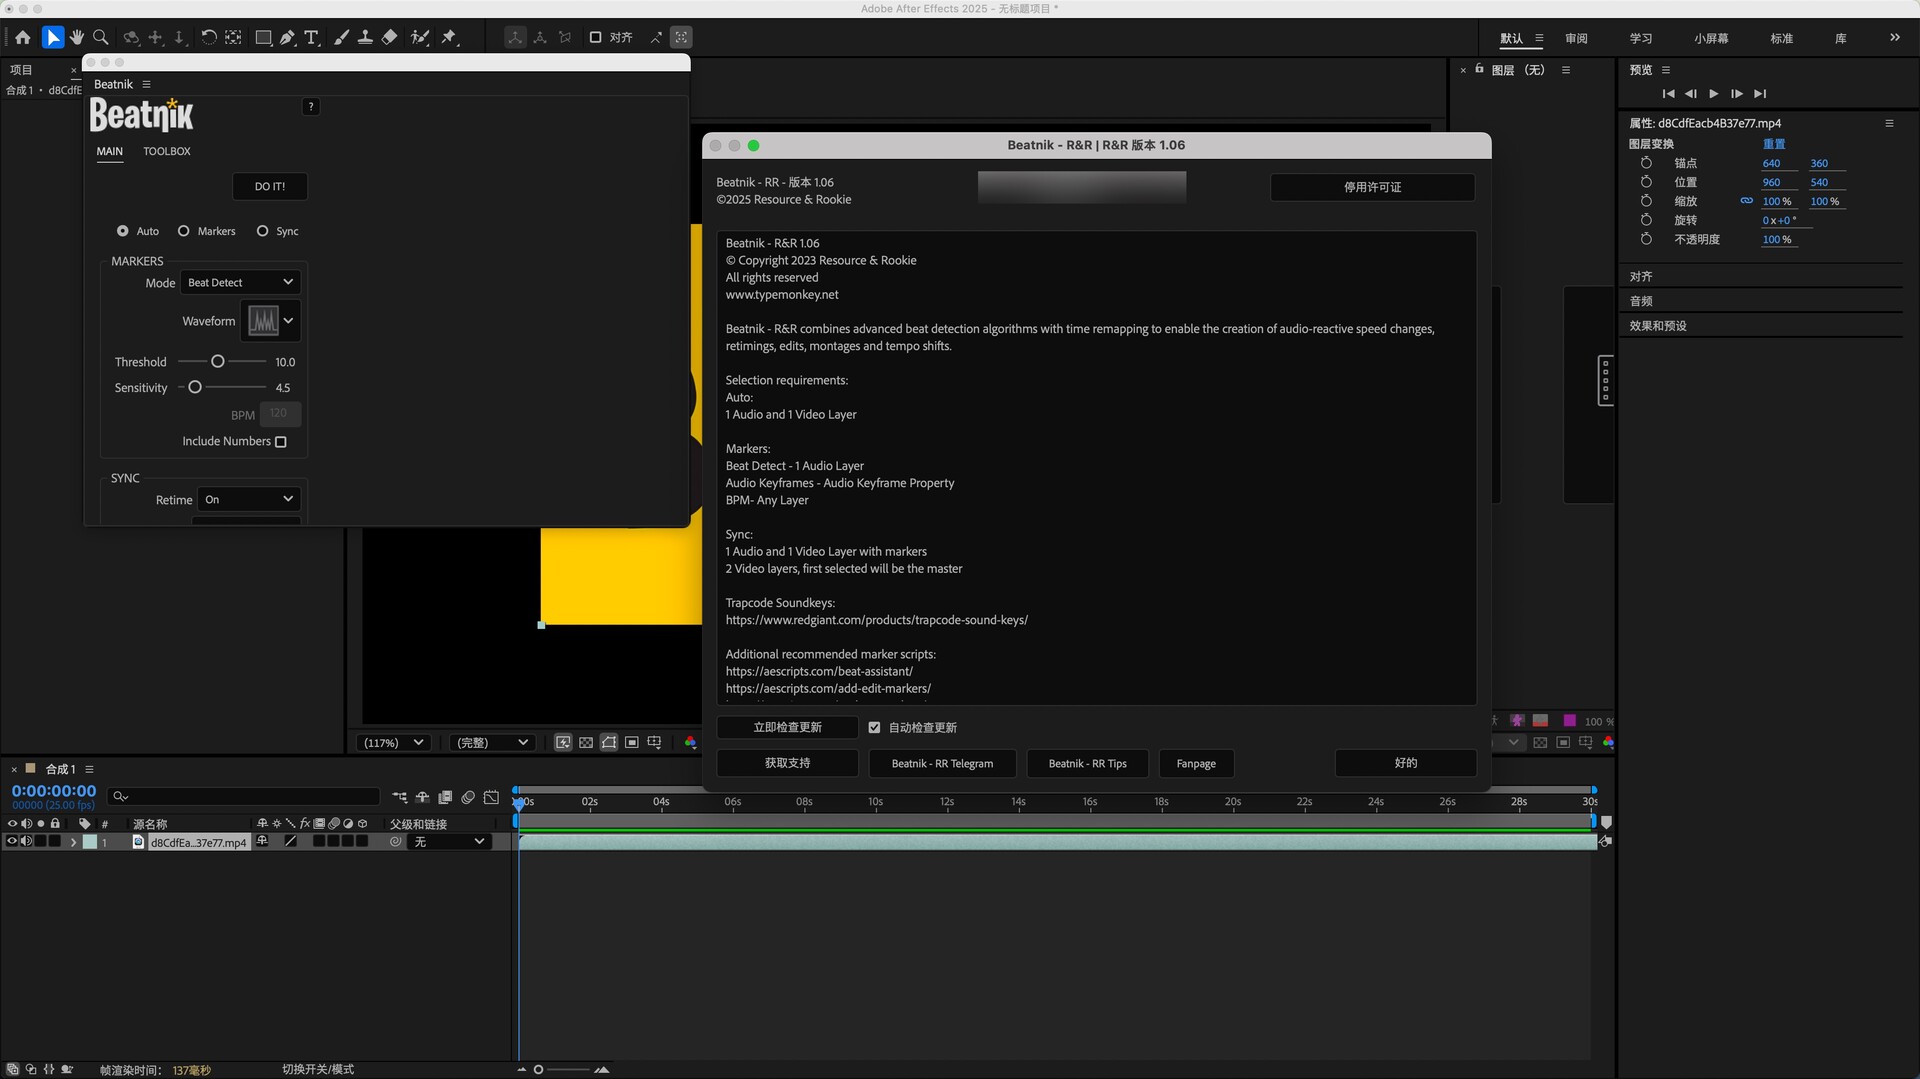Viewport: 1920px width, 1079px height.
Task: Select the Markers radio button
Action: pos(184,231)
